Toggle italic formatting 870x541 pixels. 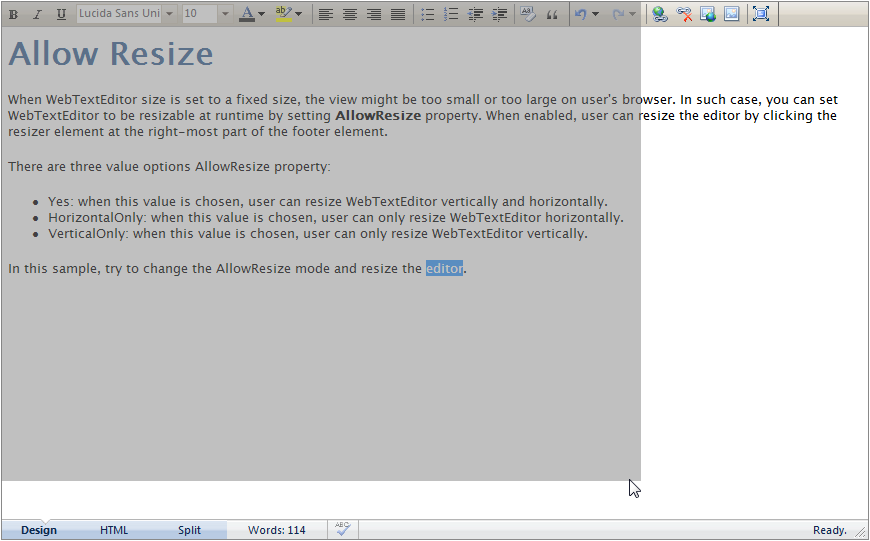[x=37, y=14]
